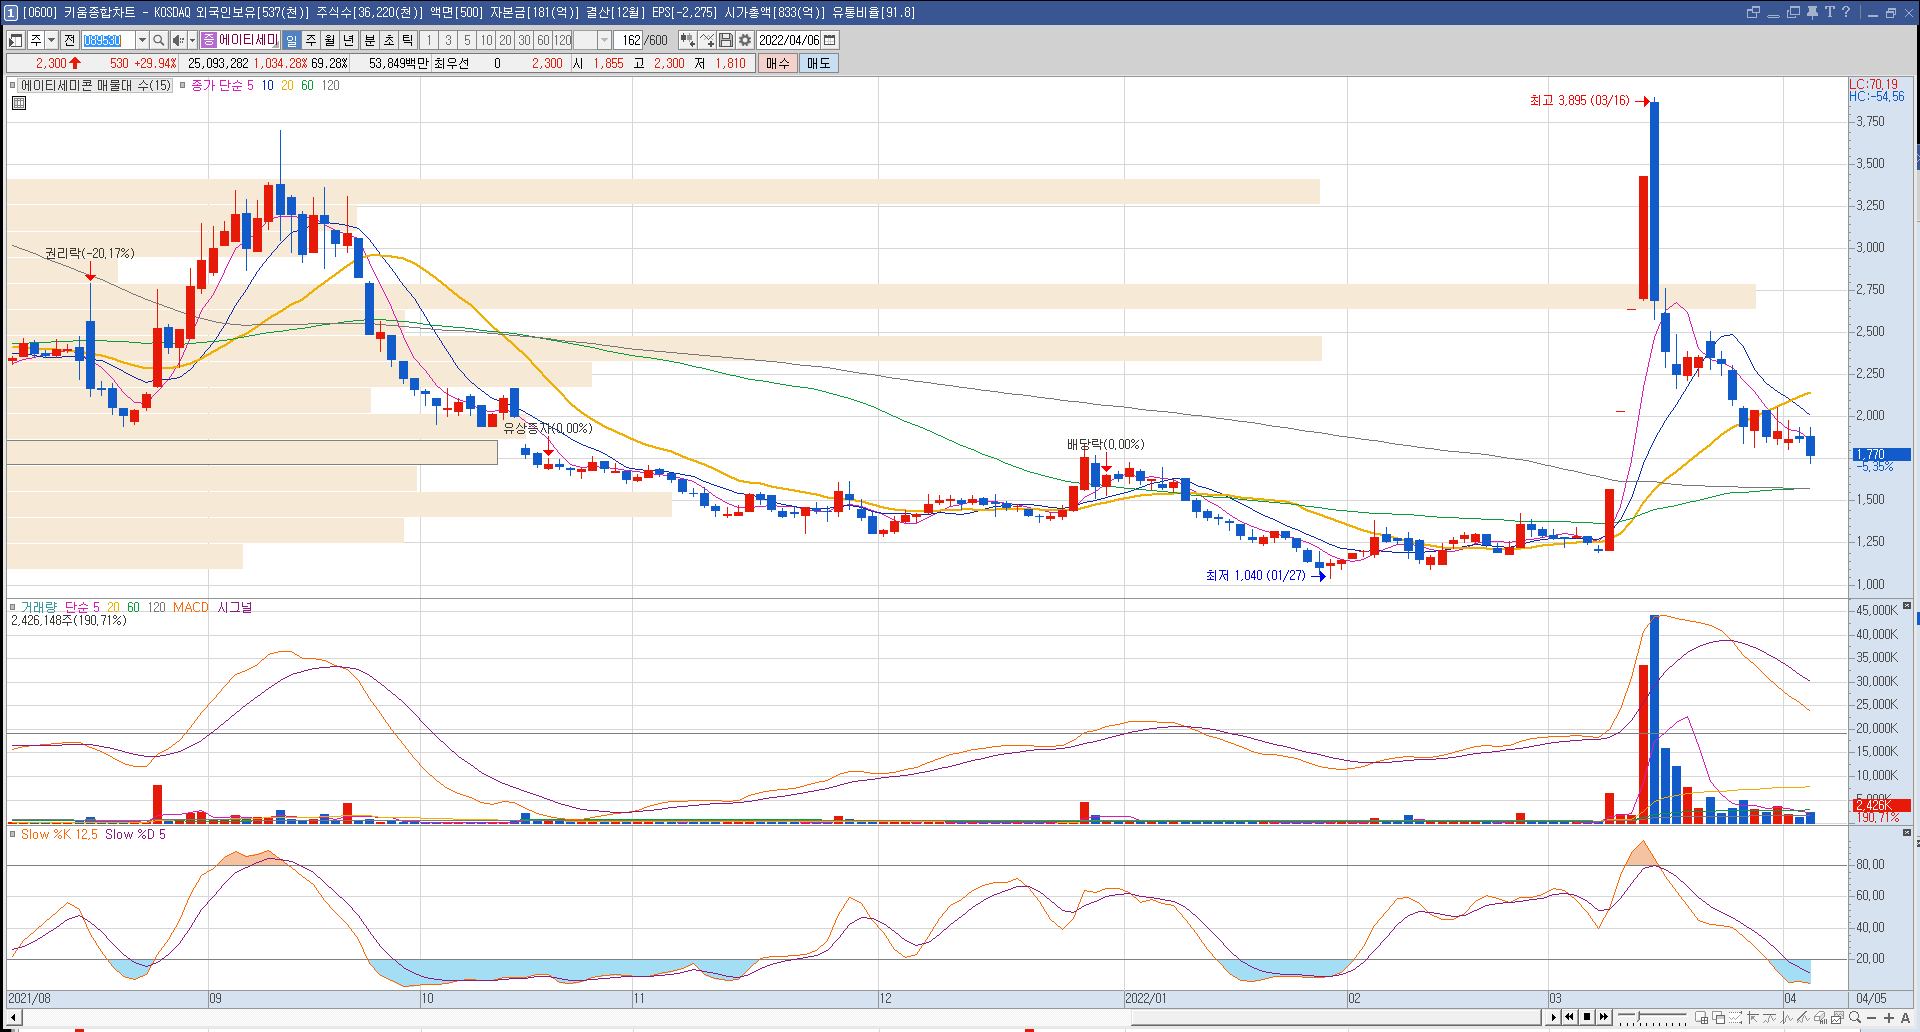Click the stock code input field
Viewport: 1920px width, 1032px height.
(108, 40)
